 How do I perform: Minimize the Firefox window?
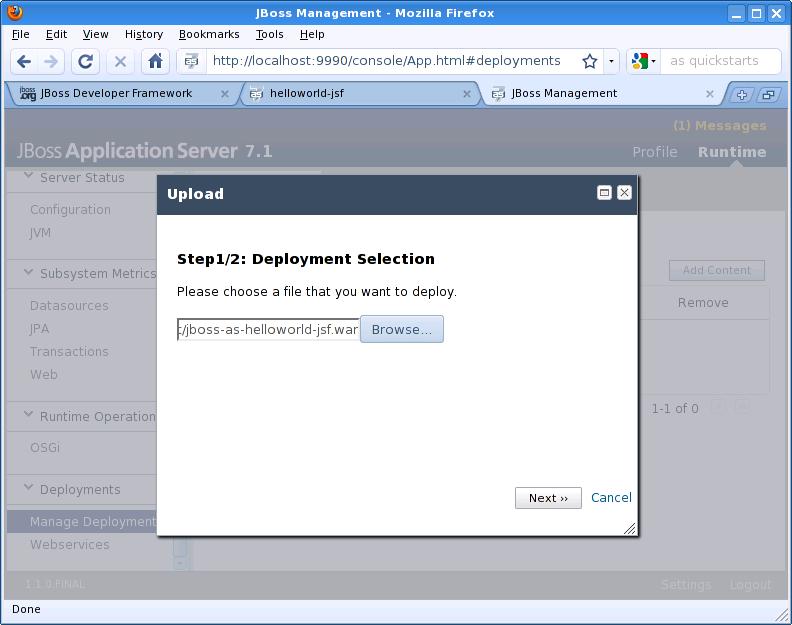[x=736, y=13]
